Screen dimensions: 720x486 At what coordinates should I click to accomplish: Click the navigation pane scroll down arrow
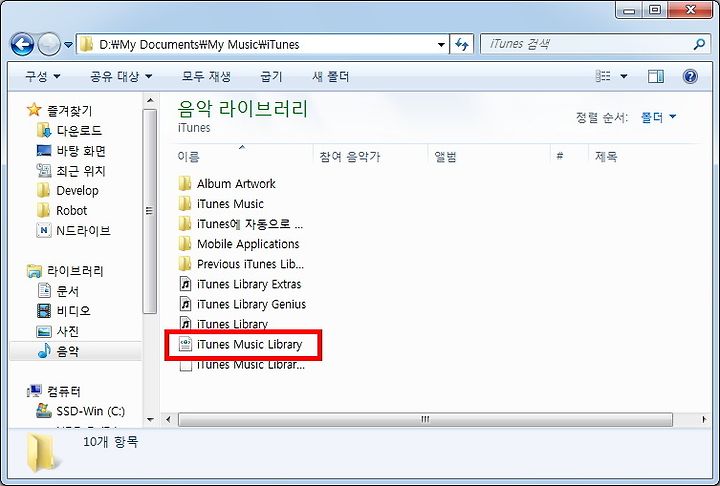tap(150, 419)
